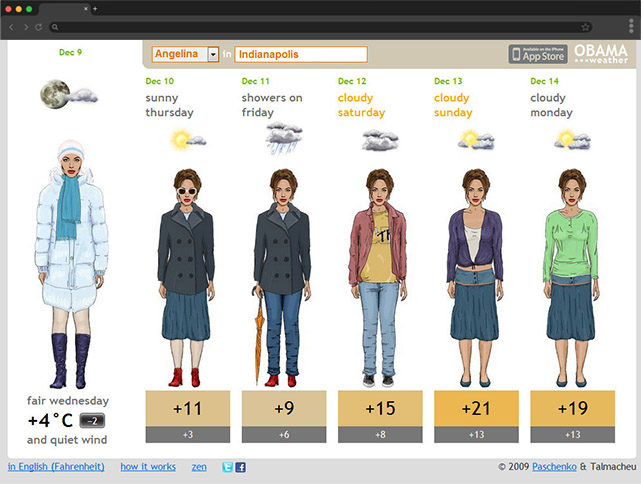Click the Obama Weather logo

600,54
